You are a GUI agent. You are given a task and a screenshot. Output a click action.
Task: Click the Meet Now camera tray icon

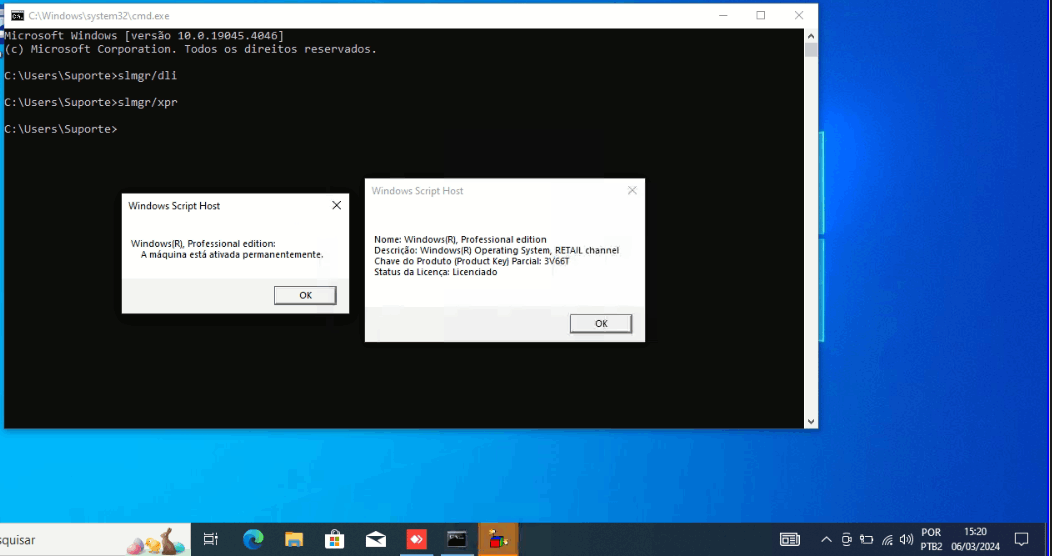846,539
